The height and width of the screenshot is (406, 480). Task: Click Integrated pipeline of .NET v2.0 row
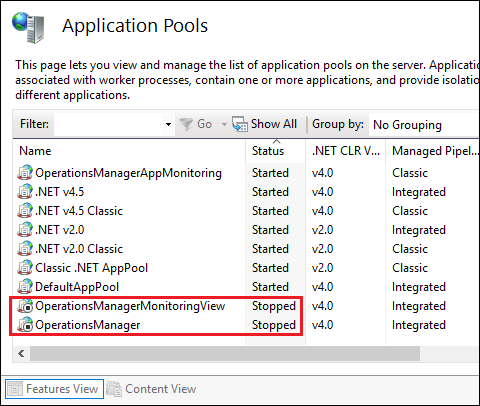(x=419, y=230)
